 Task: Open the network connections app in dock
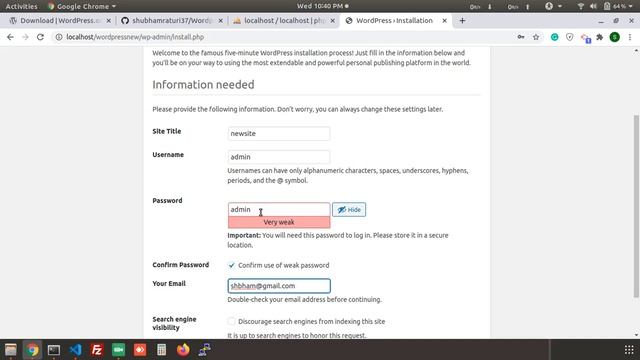pos(204,350)
